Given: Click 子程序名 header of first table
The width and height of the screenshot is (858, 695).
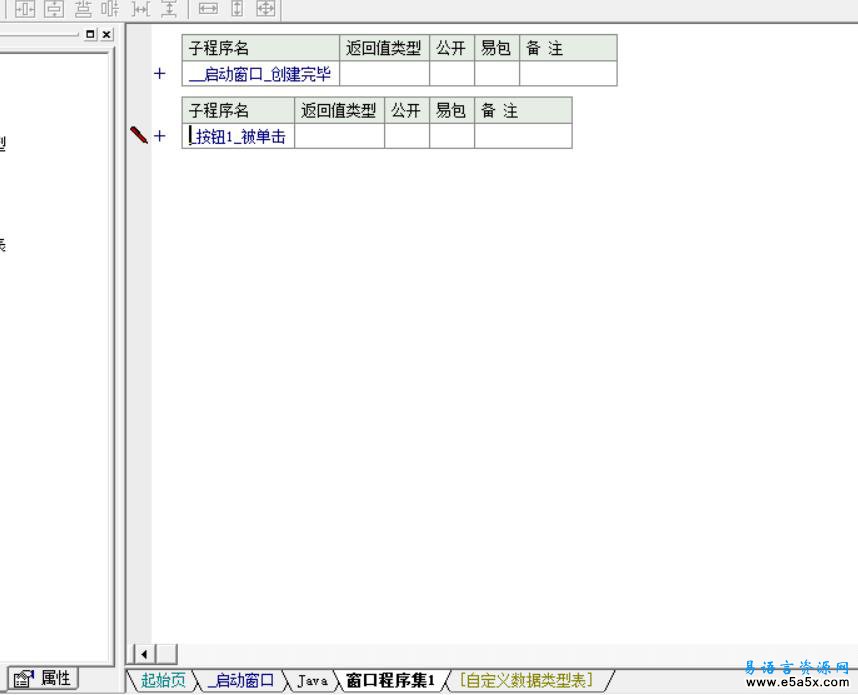Looking at the screenshot, I should (260, 48).
